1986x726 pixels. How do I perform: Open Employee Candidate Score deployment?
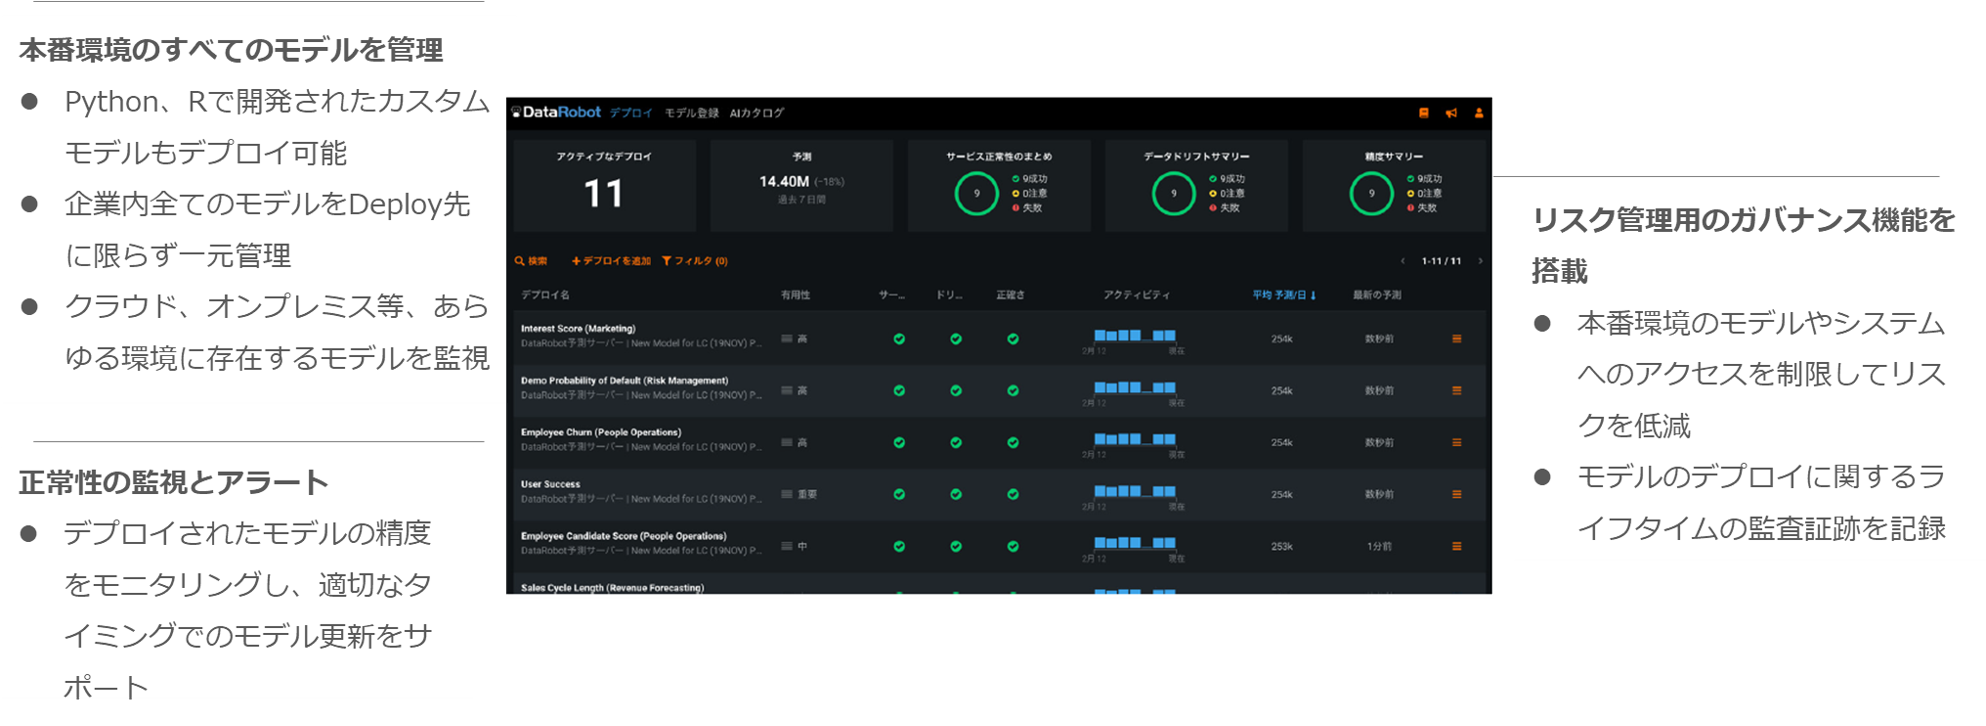pos(623,537)
